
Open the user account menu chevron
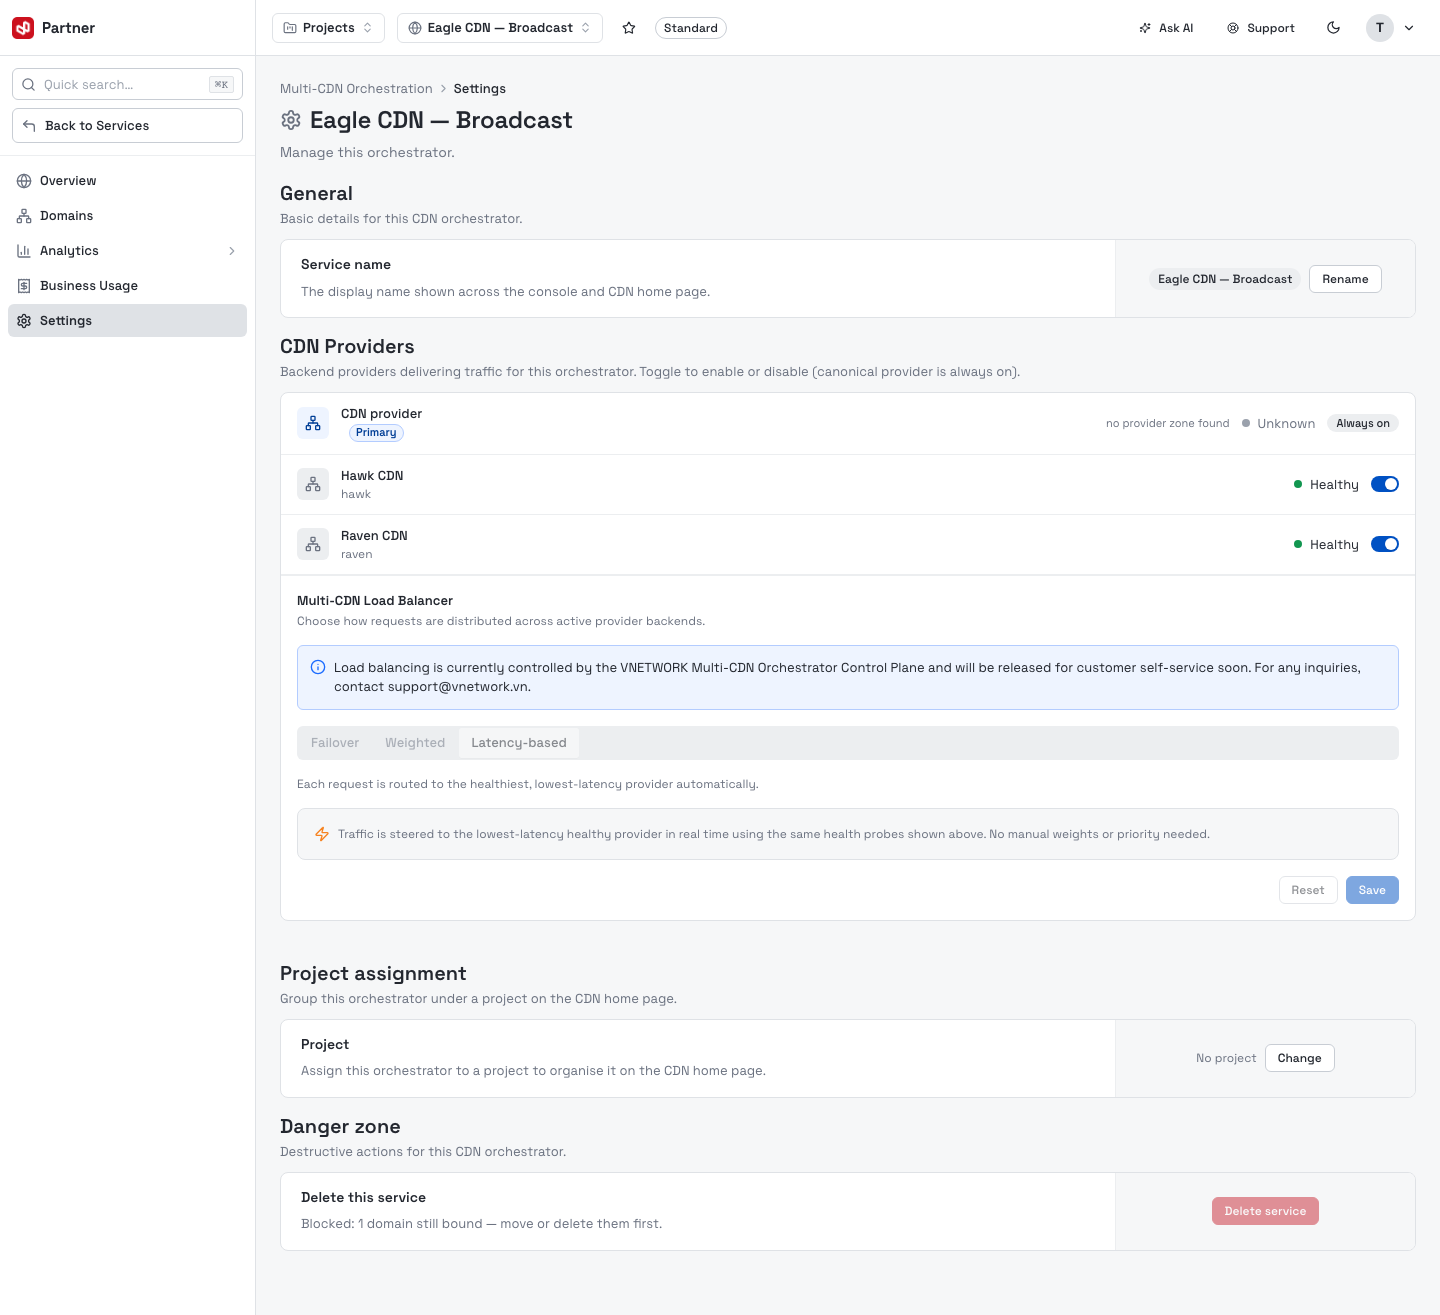(1409, 28)
